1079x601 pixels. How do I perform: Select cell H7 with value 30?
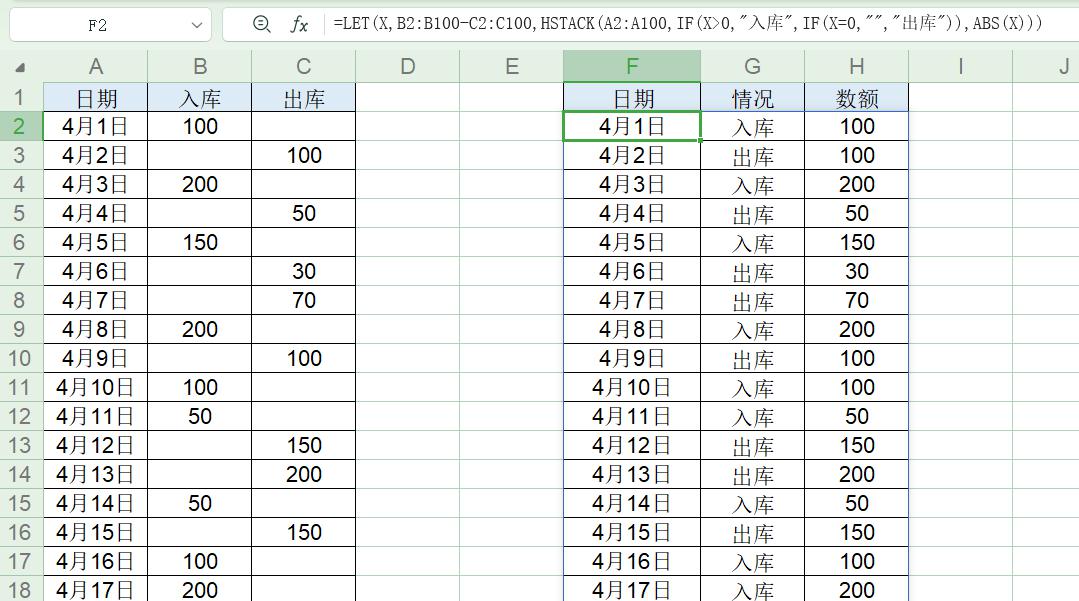(857, 271)
